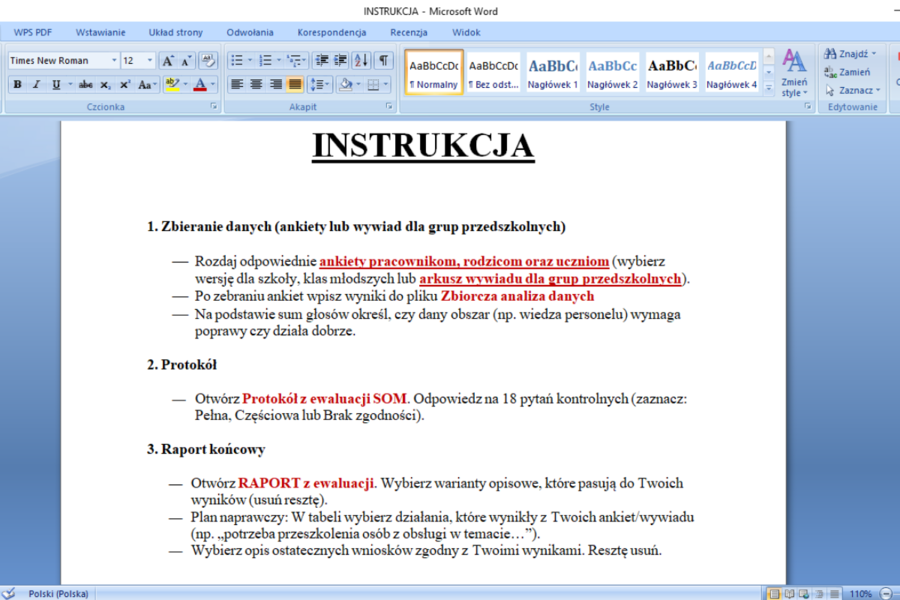Toggle underline formatting
This screenshot has height=600, width=900.
[56, 84]
